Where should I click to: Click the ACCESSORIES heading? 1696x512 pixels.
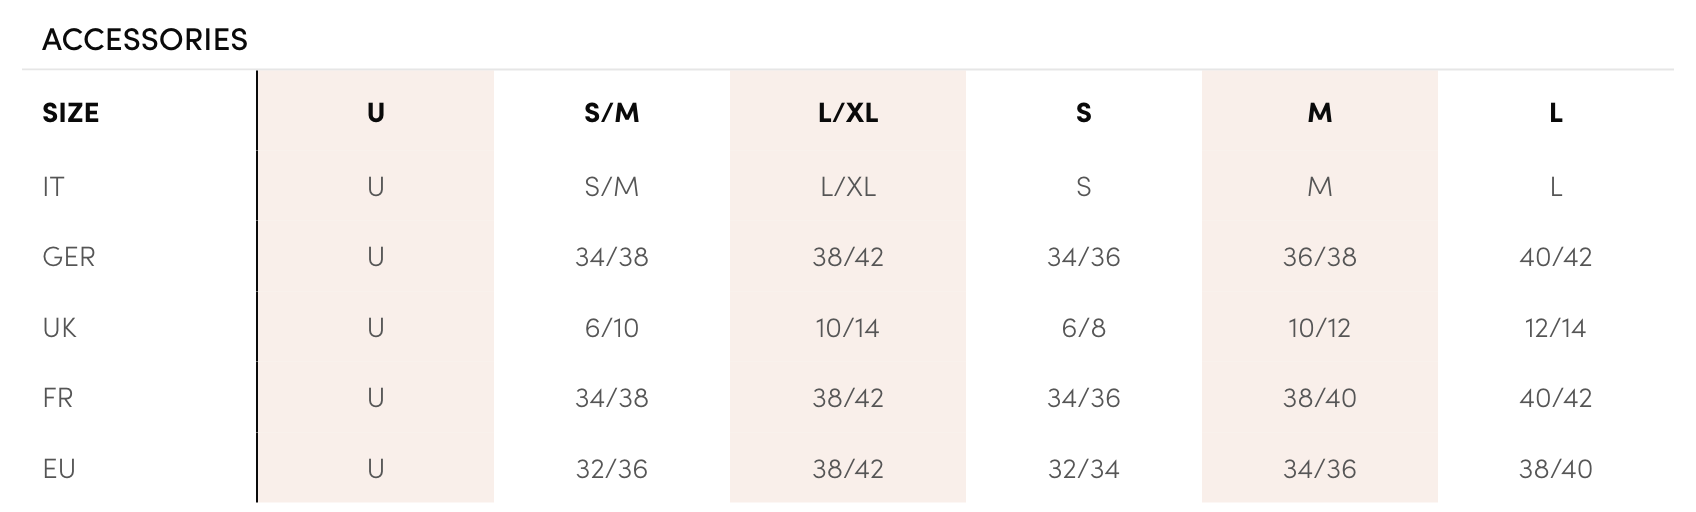145,40
